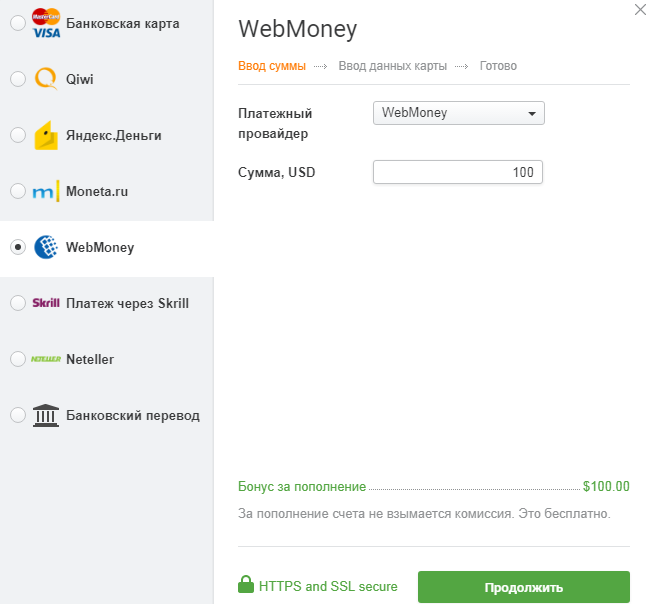The width and height of the screenshot is (651, 604).
Task: Click the HTTPS and SSL secure text
Action: (328, 586)
